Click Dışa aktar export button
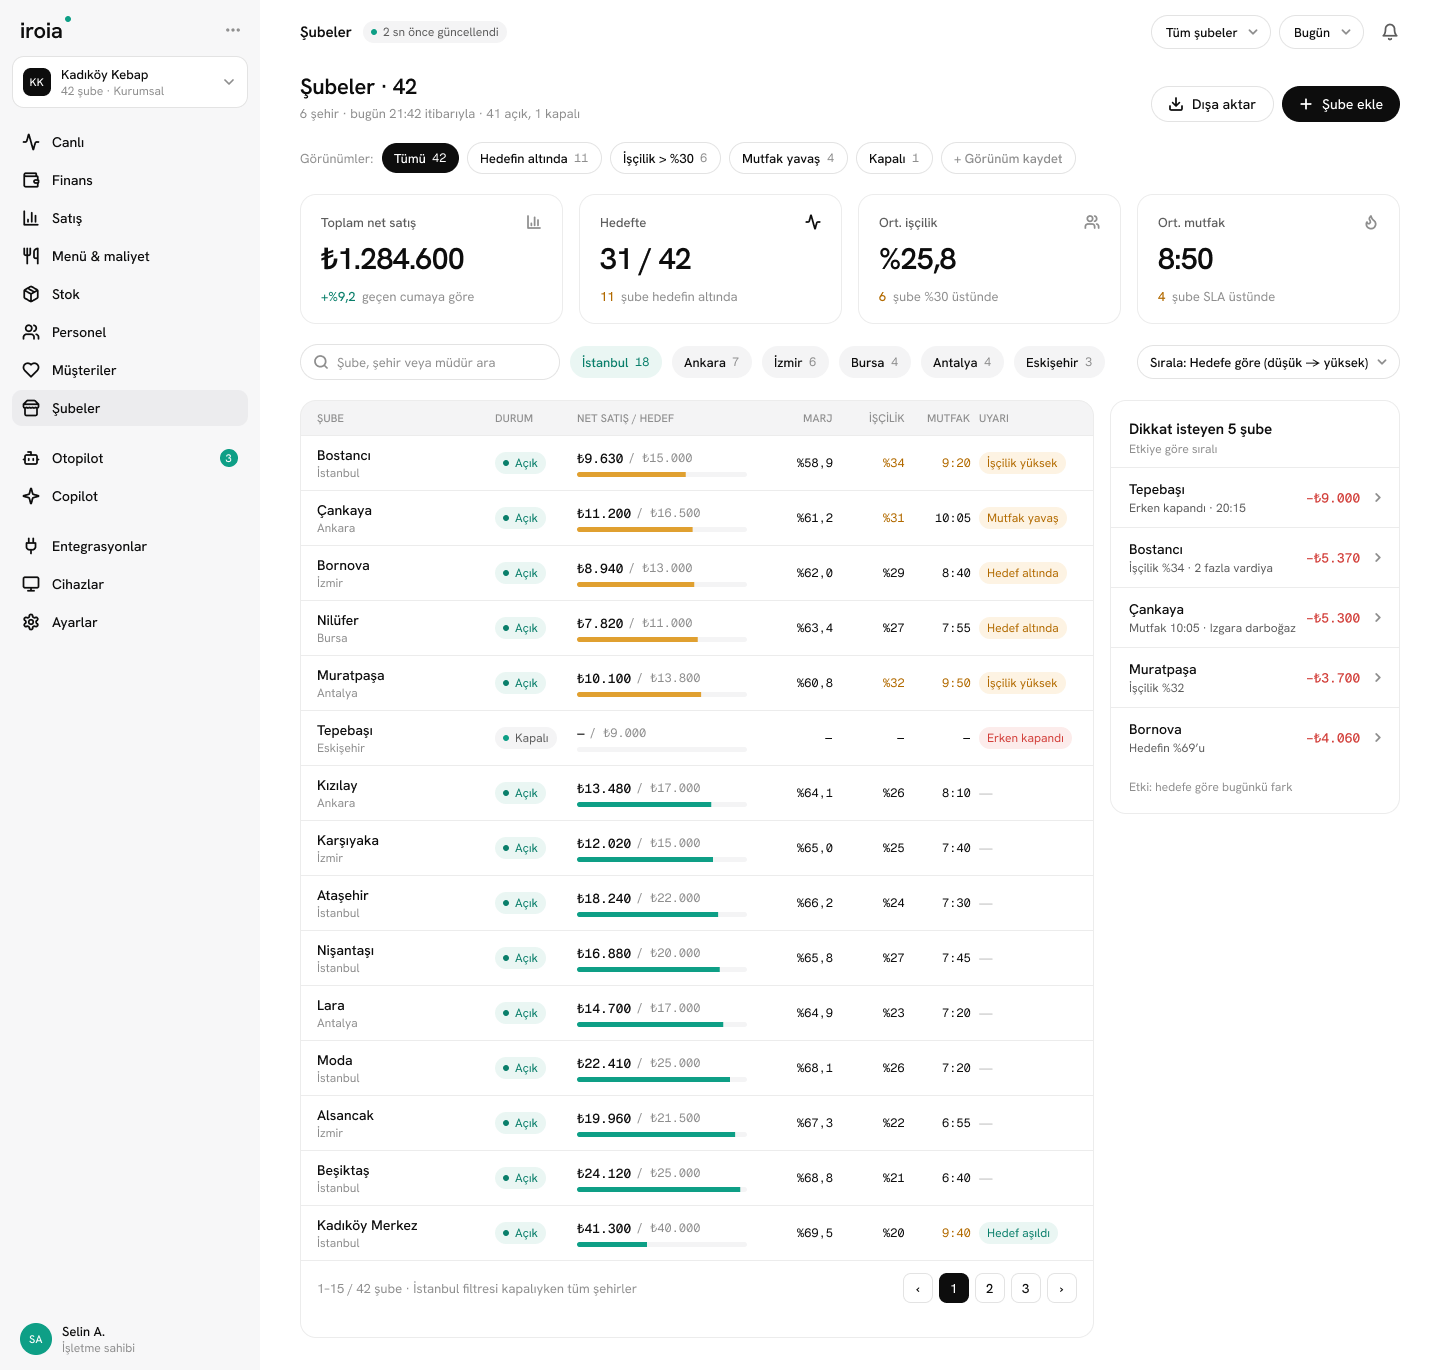The height and width of the screenshot is (1370, 1440). coord(1212,104)
